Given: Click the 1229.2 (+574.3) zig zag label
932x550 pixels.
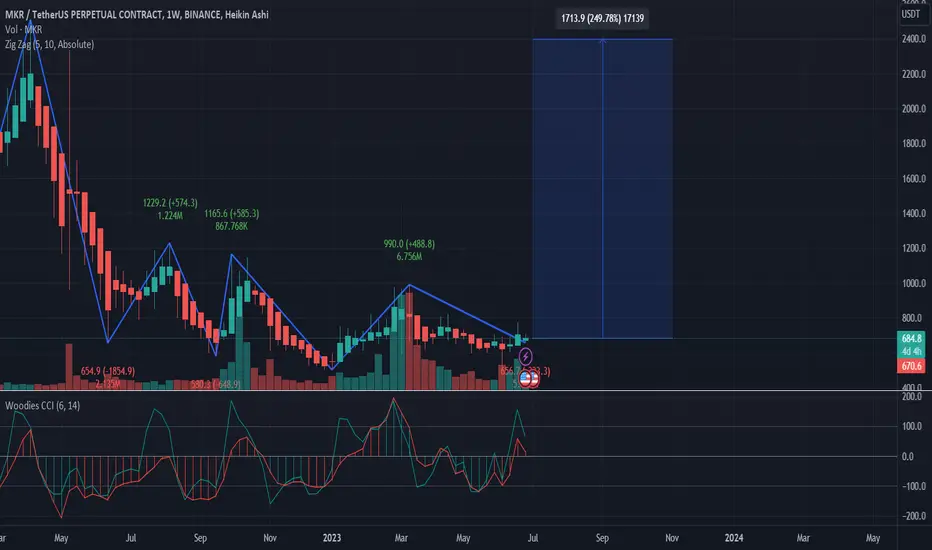Looking at the screenshot, I should coord(170,203).
